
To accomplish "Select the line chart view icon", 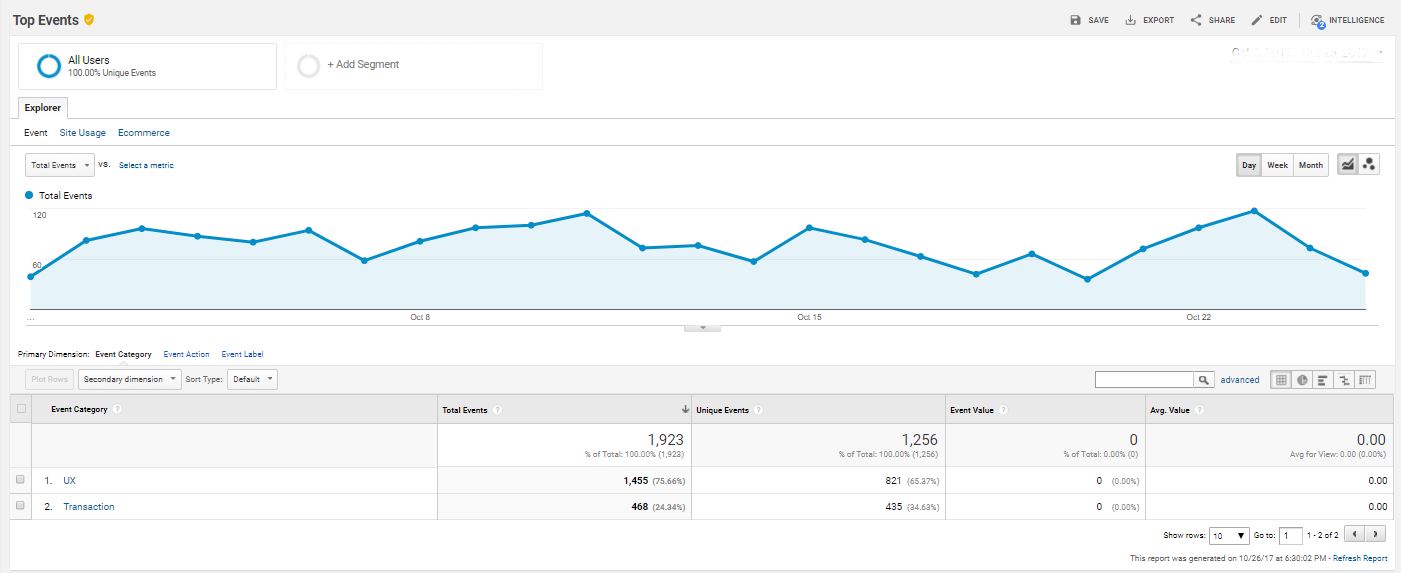I will pyautogui.click(x=1347, y=165).
